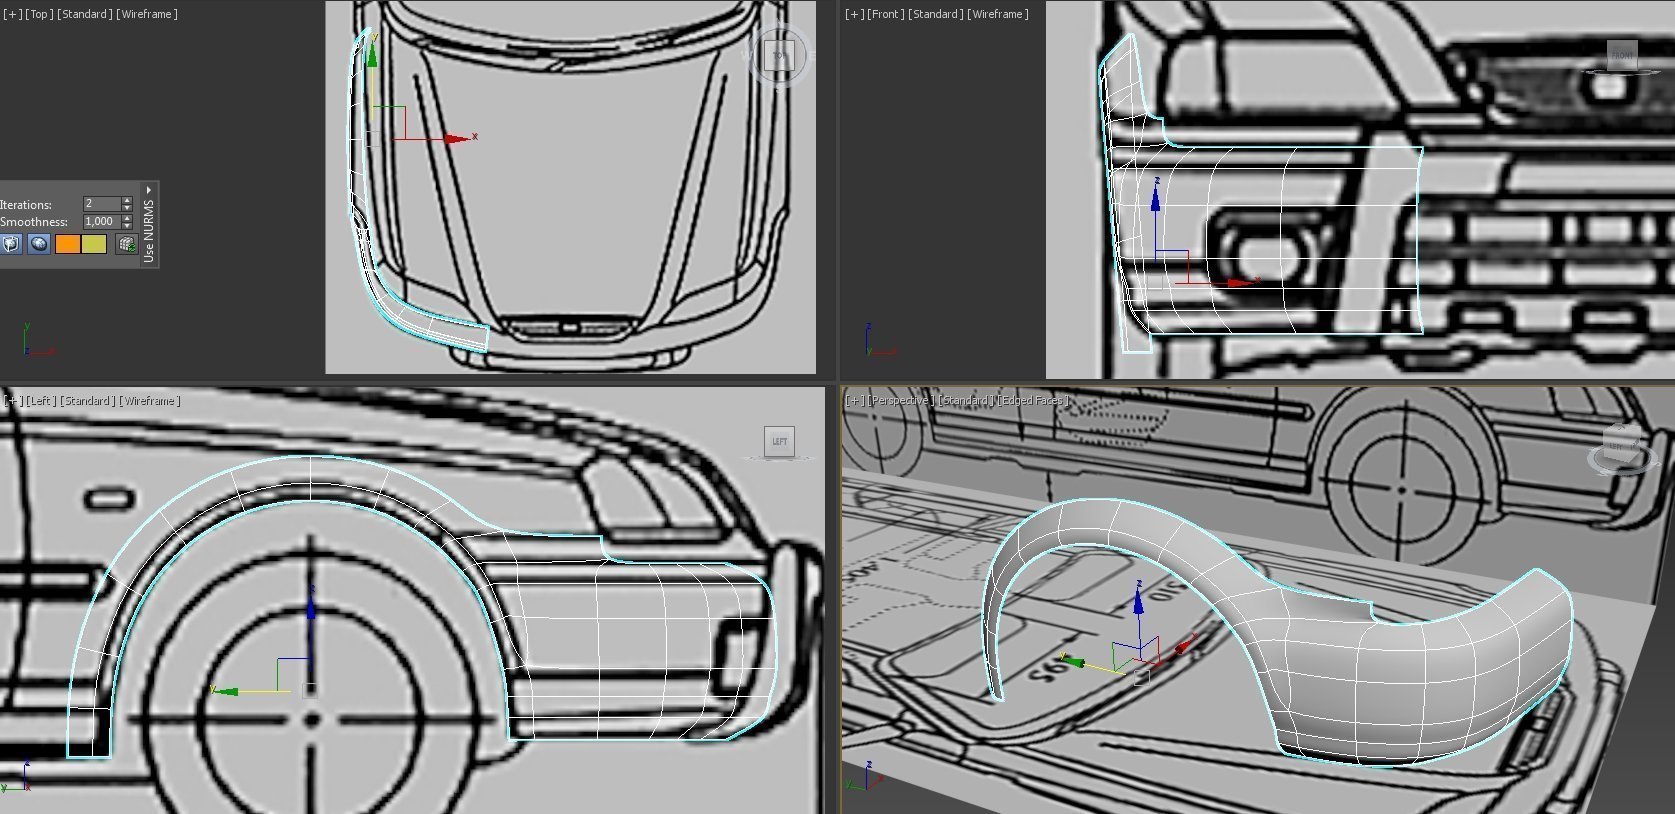Decrease Iterations with the down spinner arrow
The height and width of the screenshot is (814, 1675).
127,207
